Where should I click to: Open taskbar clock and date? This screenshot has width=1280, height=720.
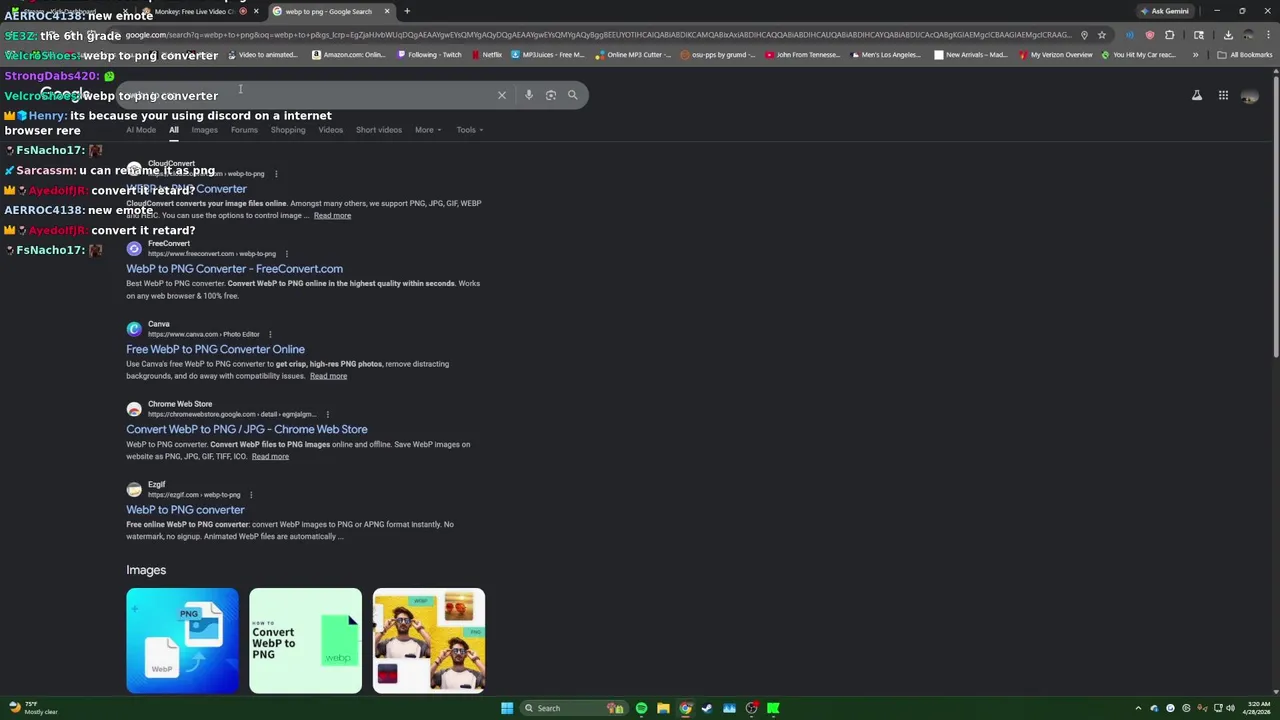coord(1258,708)
